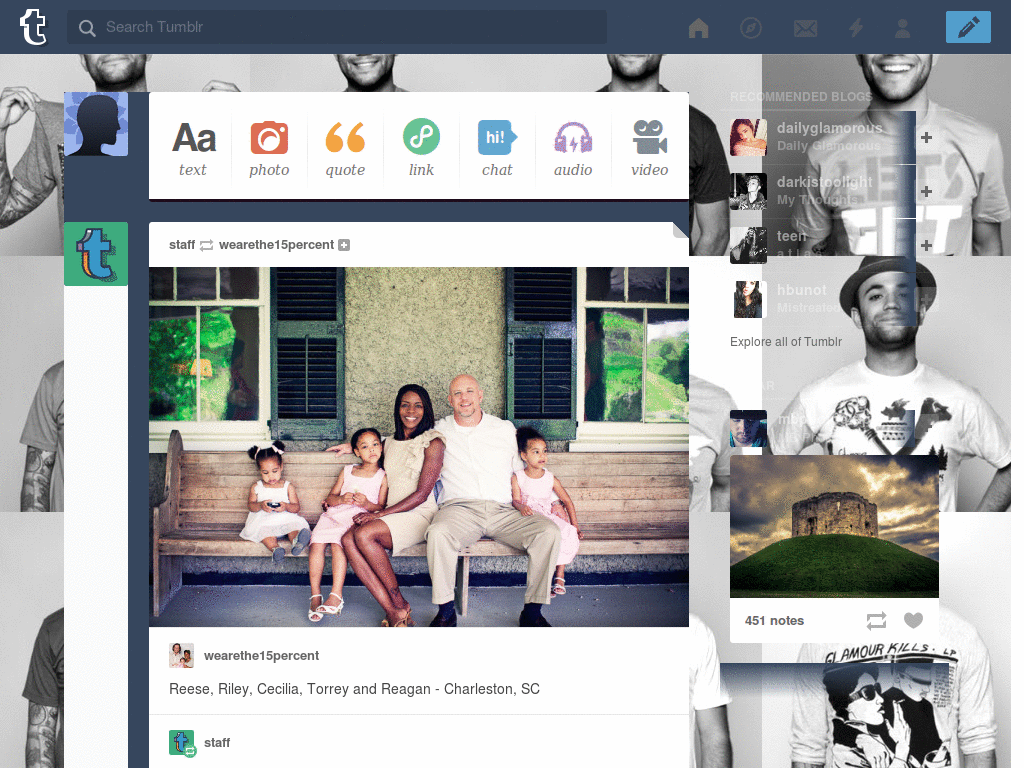Click dailyglamorous blog avatar
Image resolution: width=1024 pixels, height=768 pixels.
(x=748, y=137)
